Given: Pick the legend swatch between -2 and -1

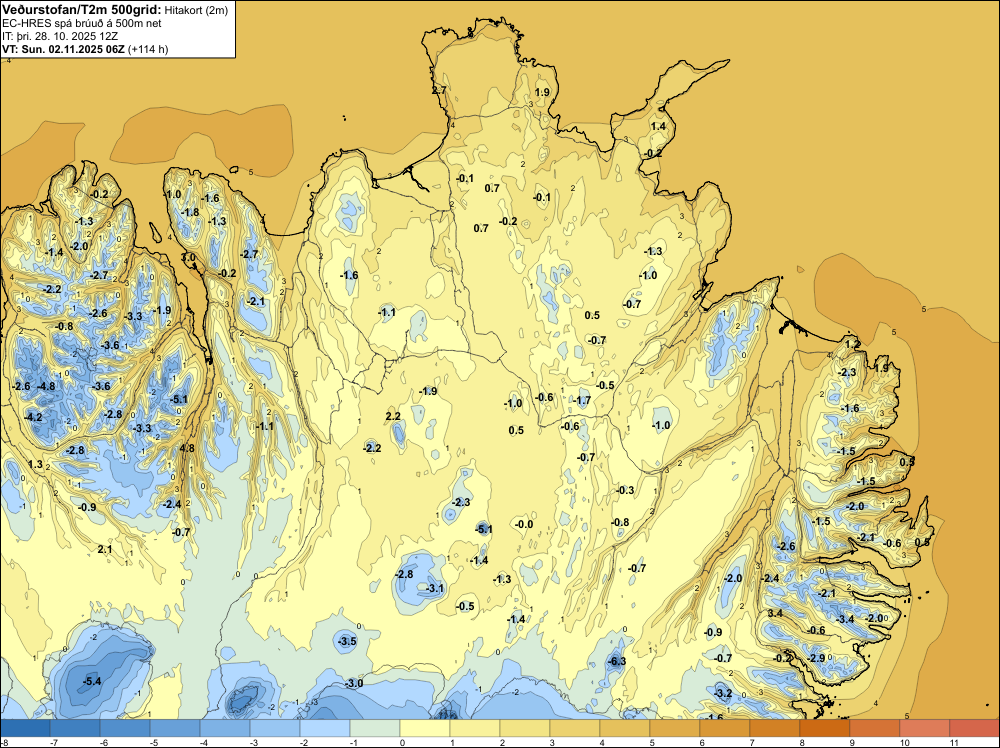Looking at the screenshot, I should [x=325, y=728].
